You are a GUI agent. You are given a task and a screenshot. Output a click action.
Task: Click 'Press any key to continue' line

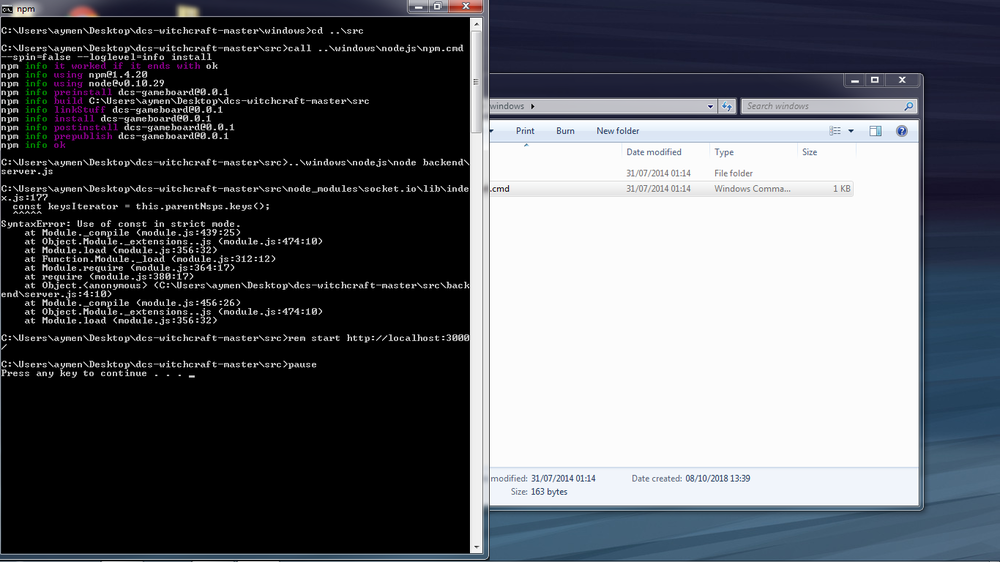pyautogui.click(x=98, y=374)
